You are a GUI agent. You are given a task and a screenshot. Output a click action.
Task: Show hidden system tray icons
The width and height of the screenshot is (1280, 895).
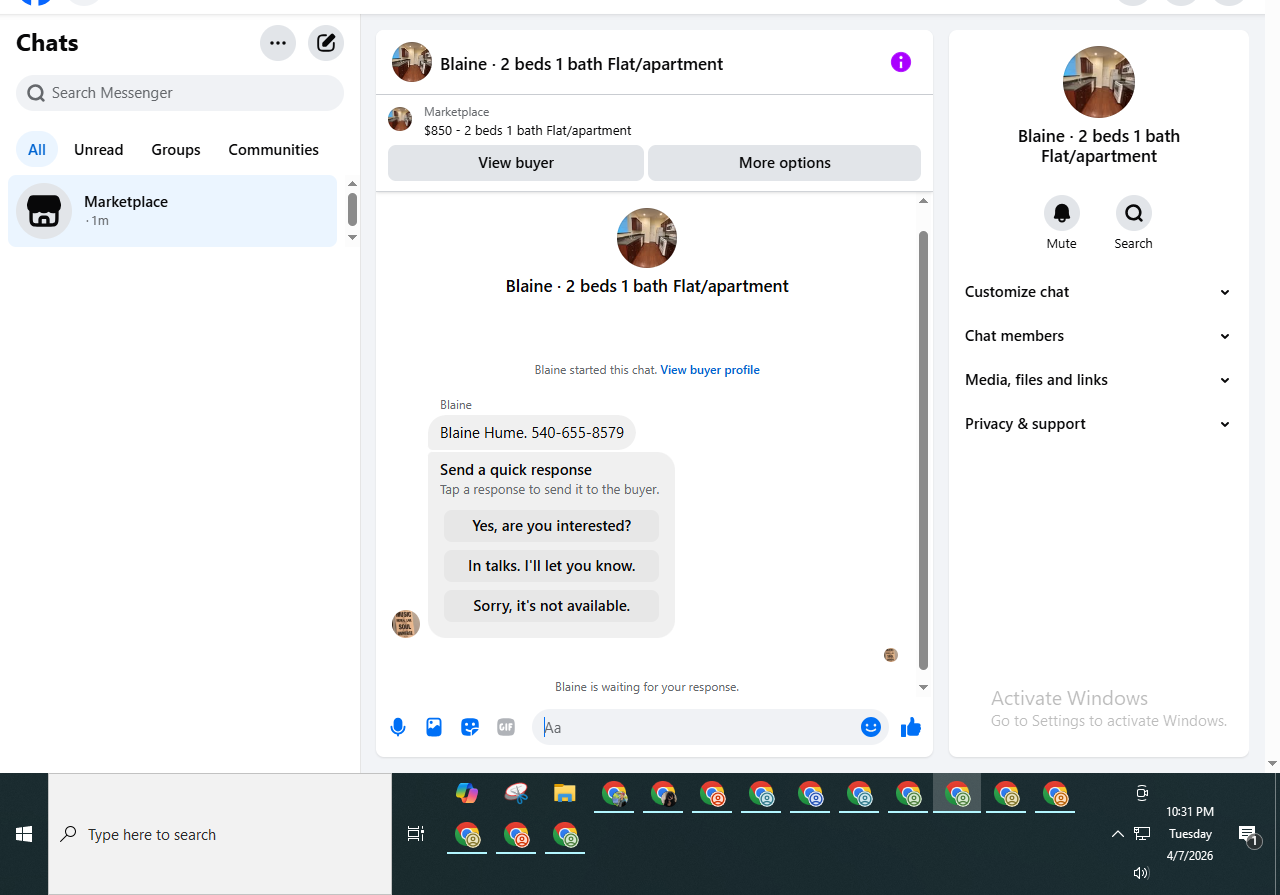(1117, 834)
